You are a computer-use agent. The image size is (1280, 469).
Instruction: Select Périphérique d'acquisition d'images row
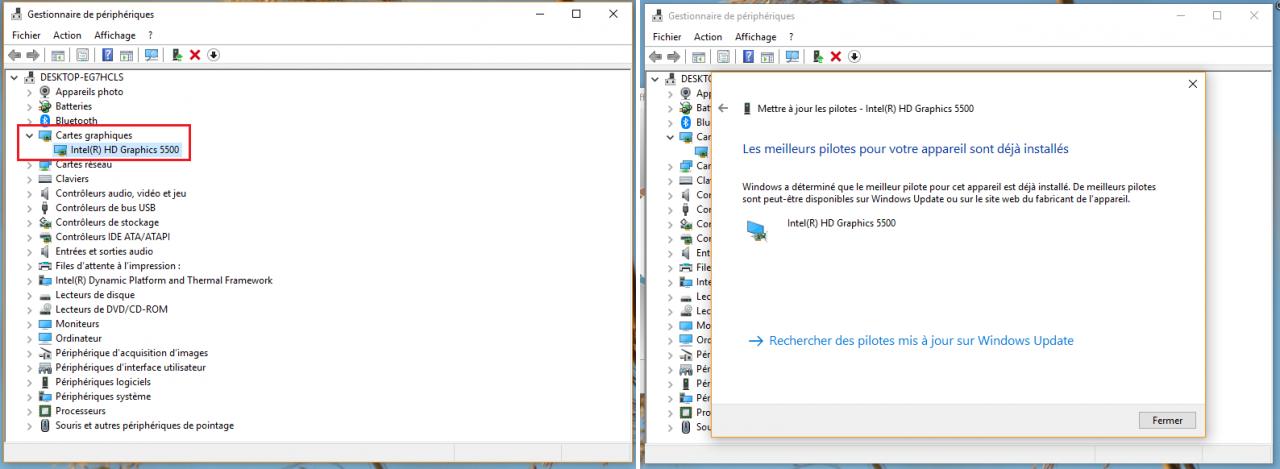click(132, 353)
